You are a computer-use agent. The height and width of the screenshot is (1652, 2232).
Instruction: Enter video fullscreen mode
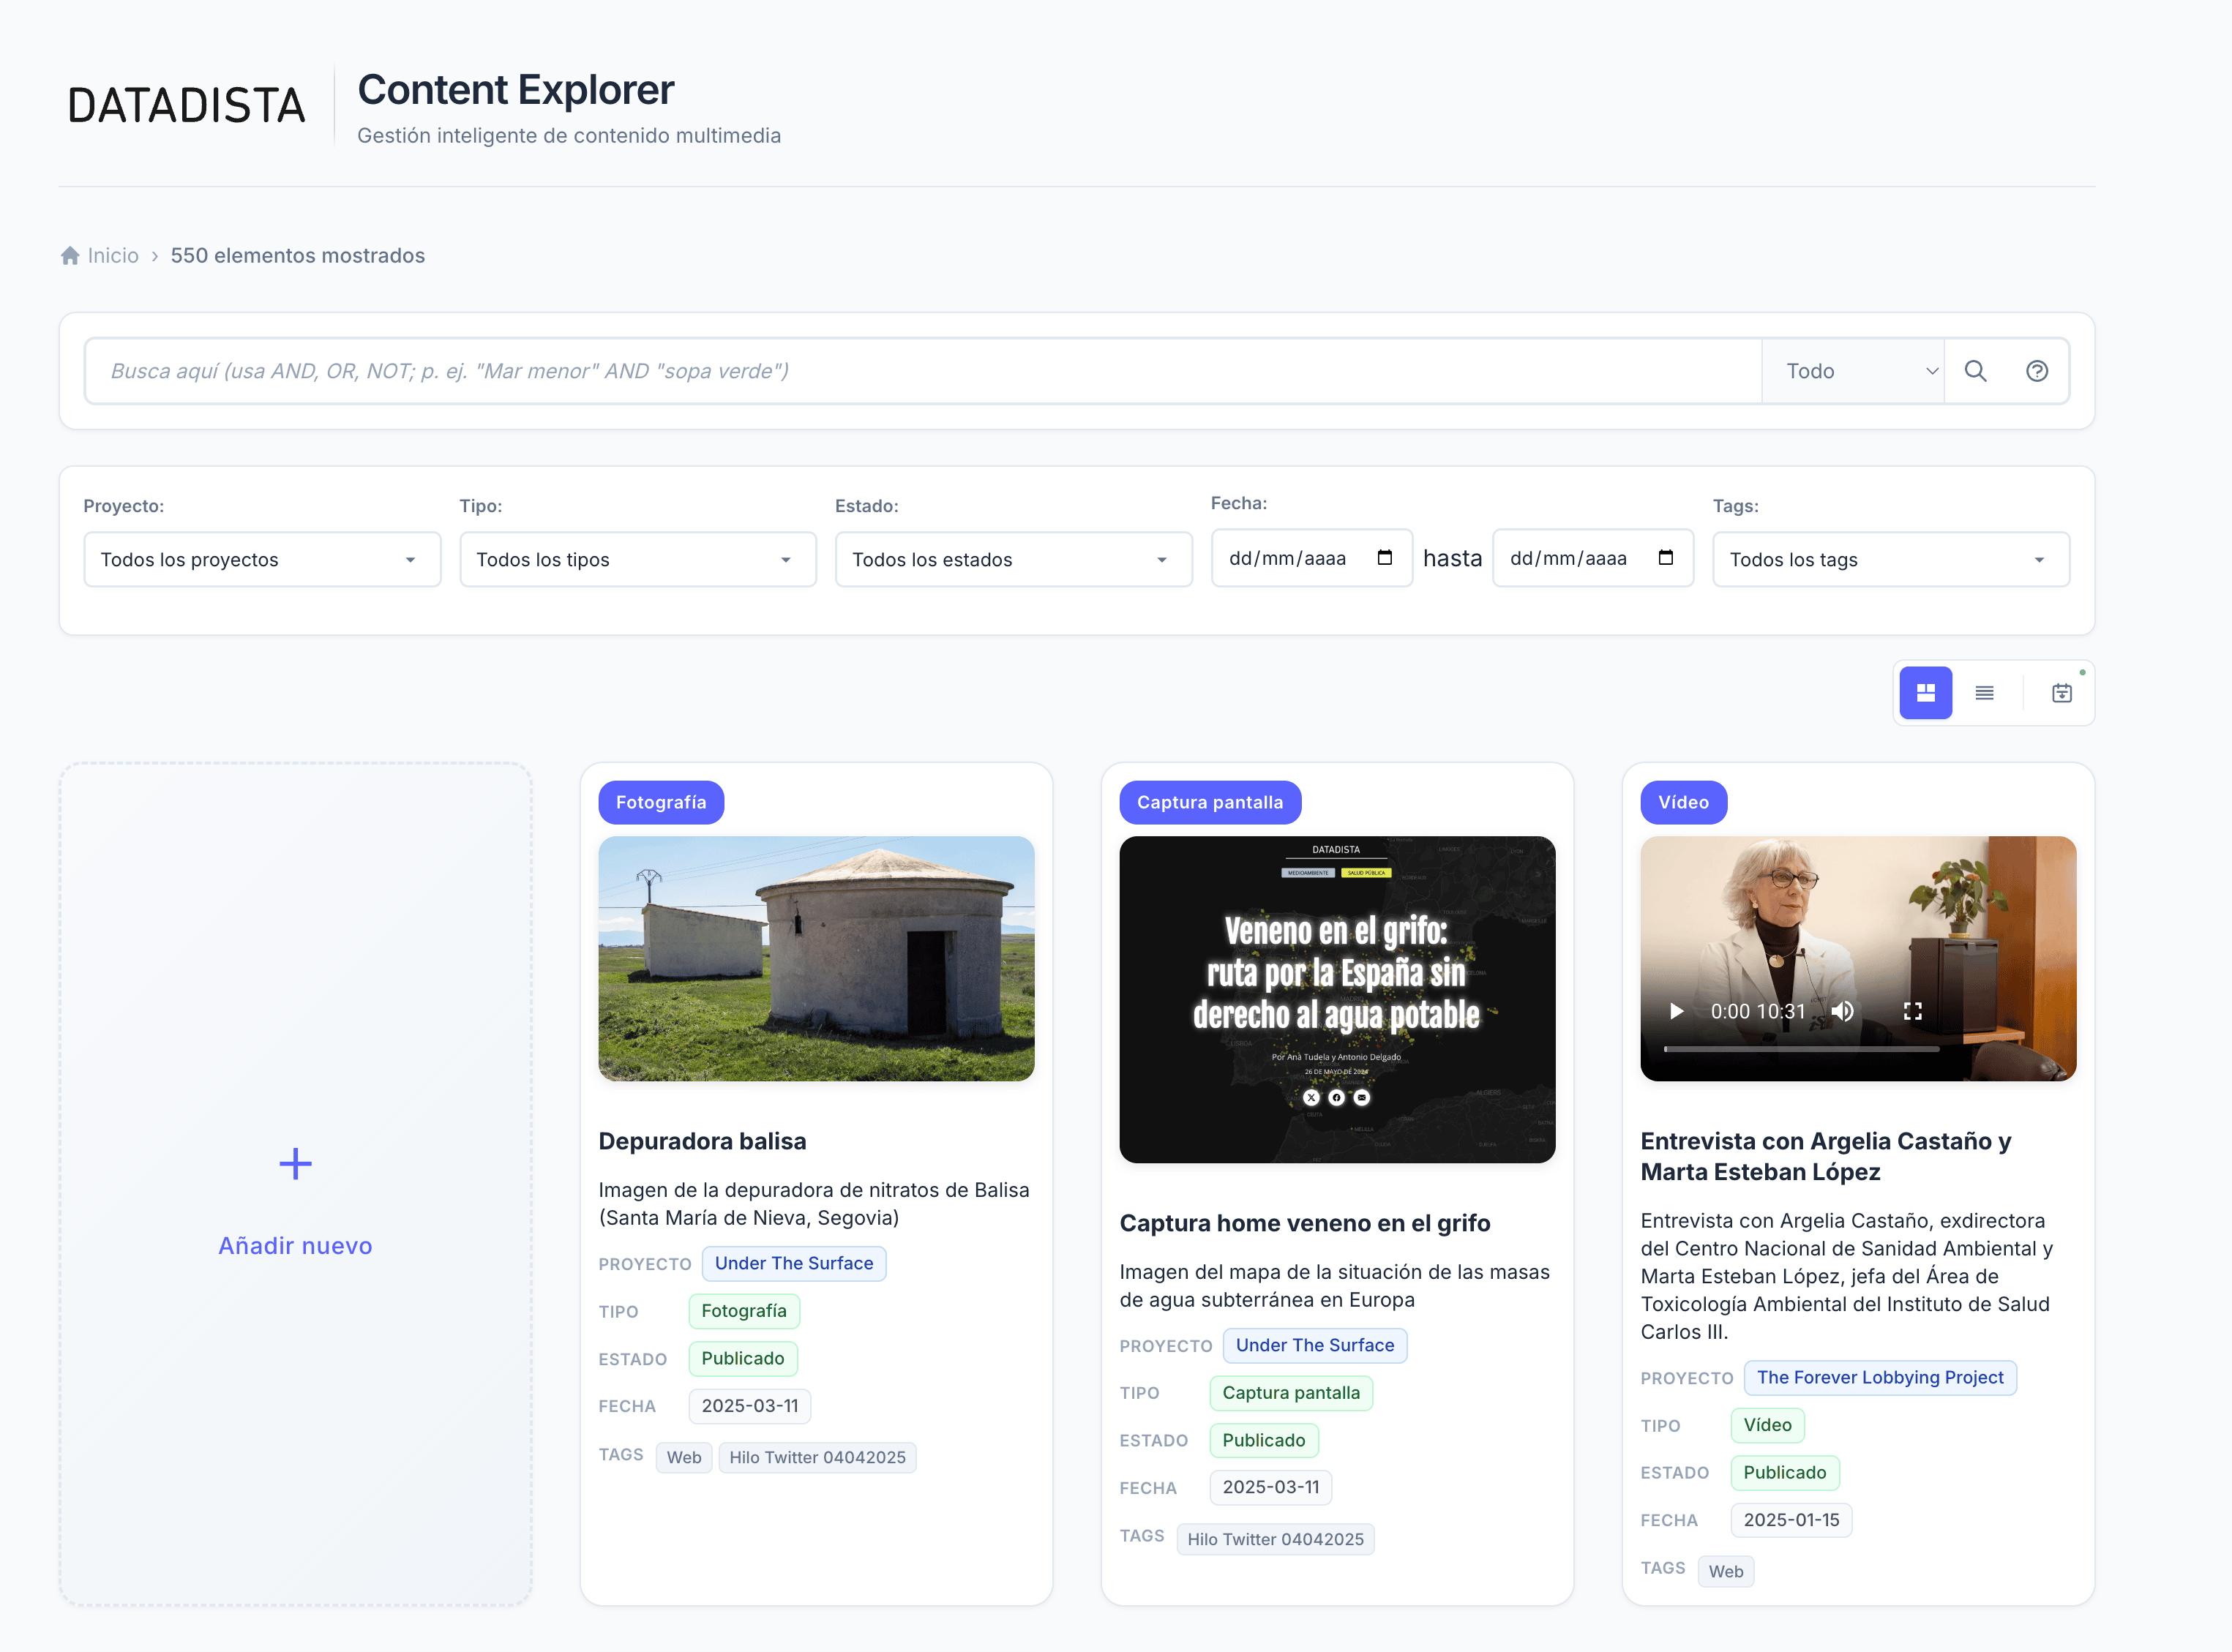pyautogui.click(x=1912, y=1011)
